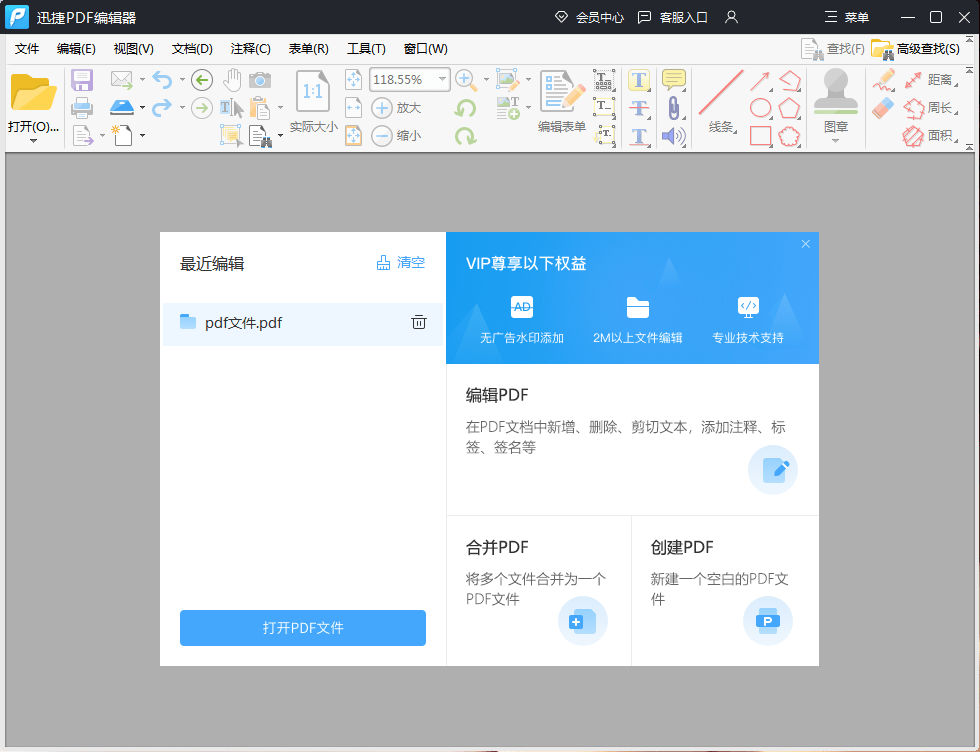Select the strikethrough text tool
Viewport: 980px width, 752px height.
(x=639, y=108)
